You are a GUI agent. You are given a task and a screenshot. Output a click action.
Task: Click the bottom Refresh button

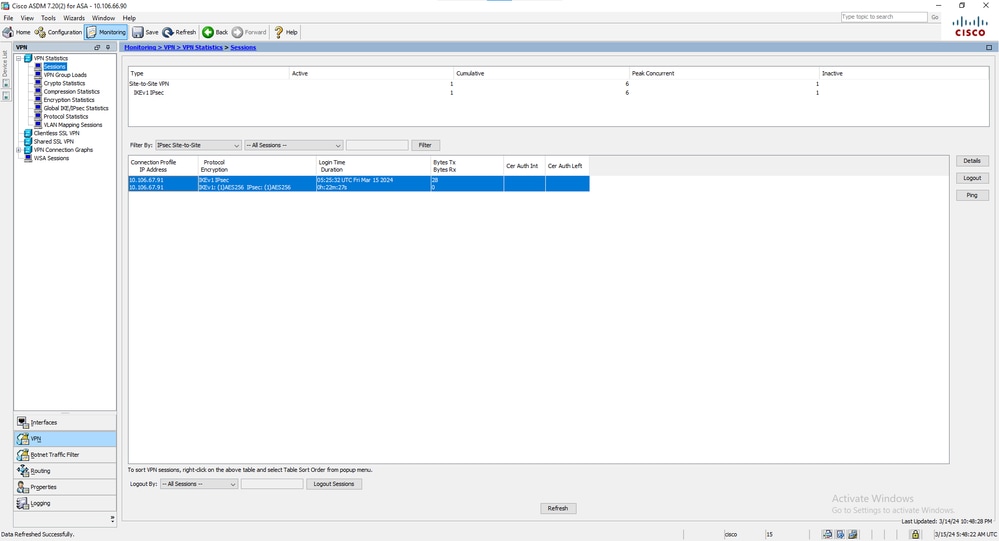pos(558,508)
